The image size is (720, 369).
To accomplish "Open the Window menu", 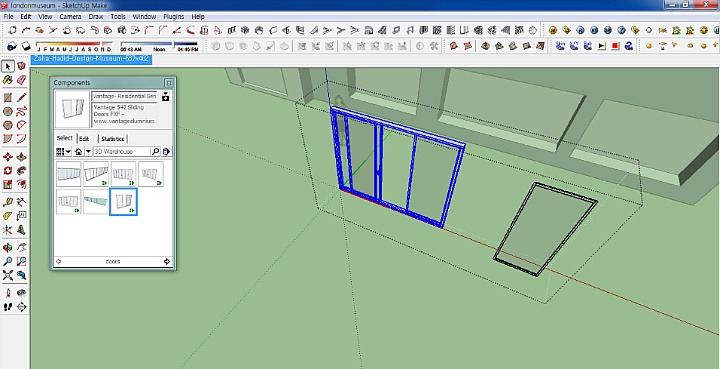I will [x=144, y=17].
